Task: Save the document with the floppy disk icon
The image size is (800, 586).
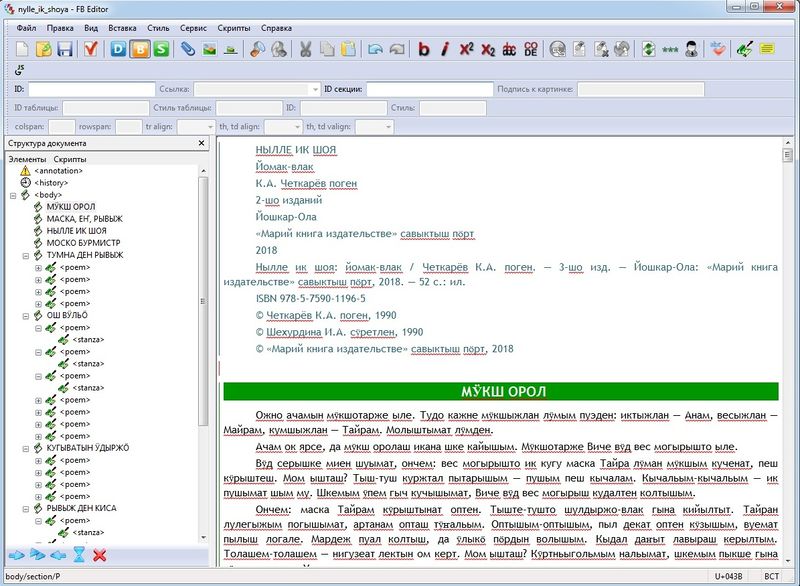Action: point(65,49)
